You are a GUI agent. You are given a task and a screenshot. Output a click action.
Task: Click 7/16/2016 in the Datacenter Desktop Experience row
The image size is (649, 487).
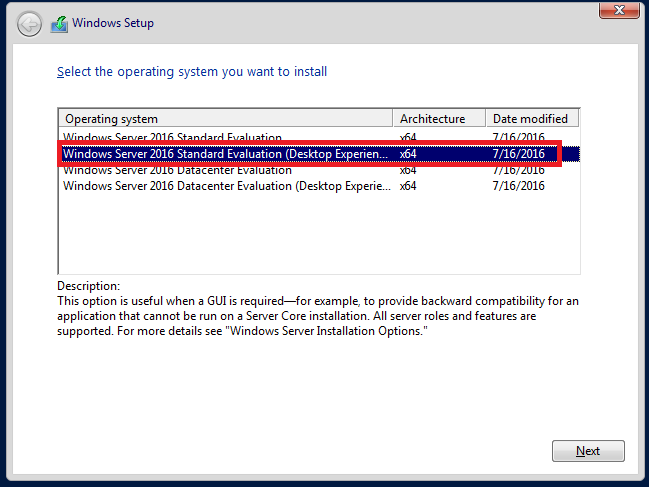518,186
